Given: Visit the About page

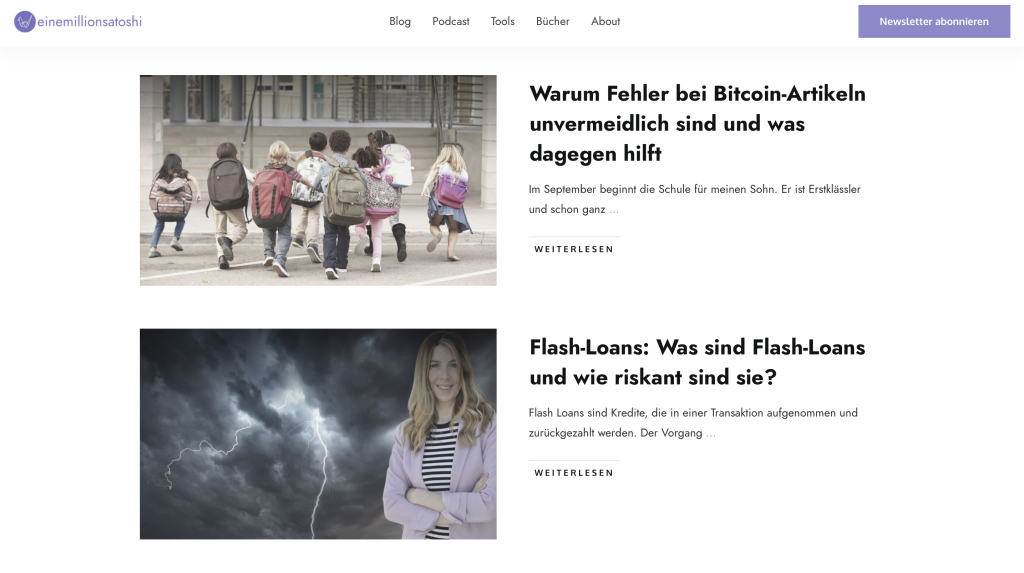Looking at the screenshot, I should tap(605, 22).
